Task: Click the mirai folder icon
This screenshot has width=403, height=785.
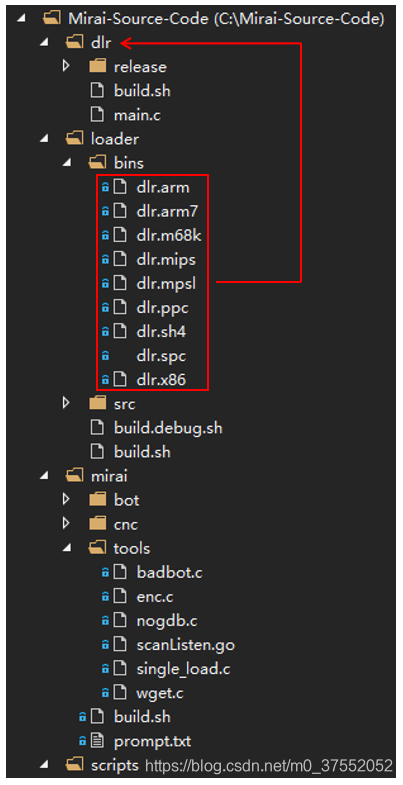Action: click(75, 476)
